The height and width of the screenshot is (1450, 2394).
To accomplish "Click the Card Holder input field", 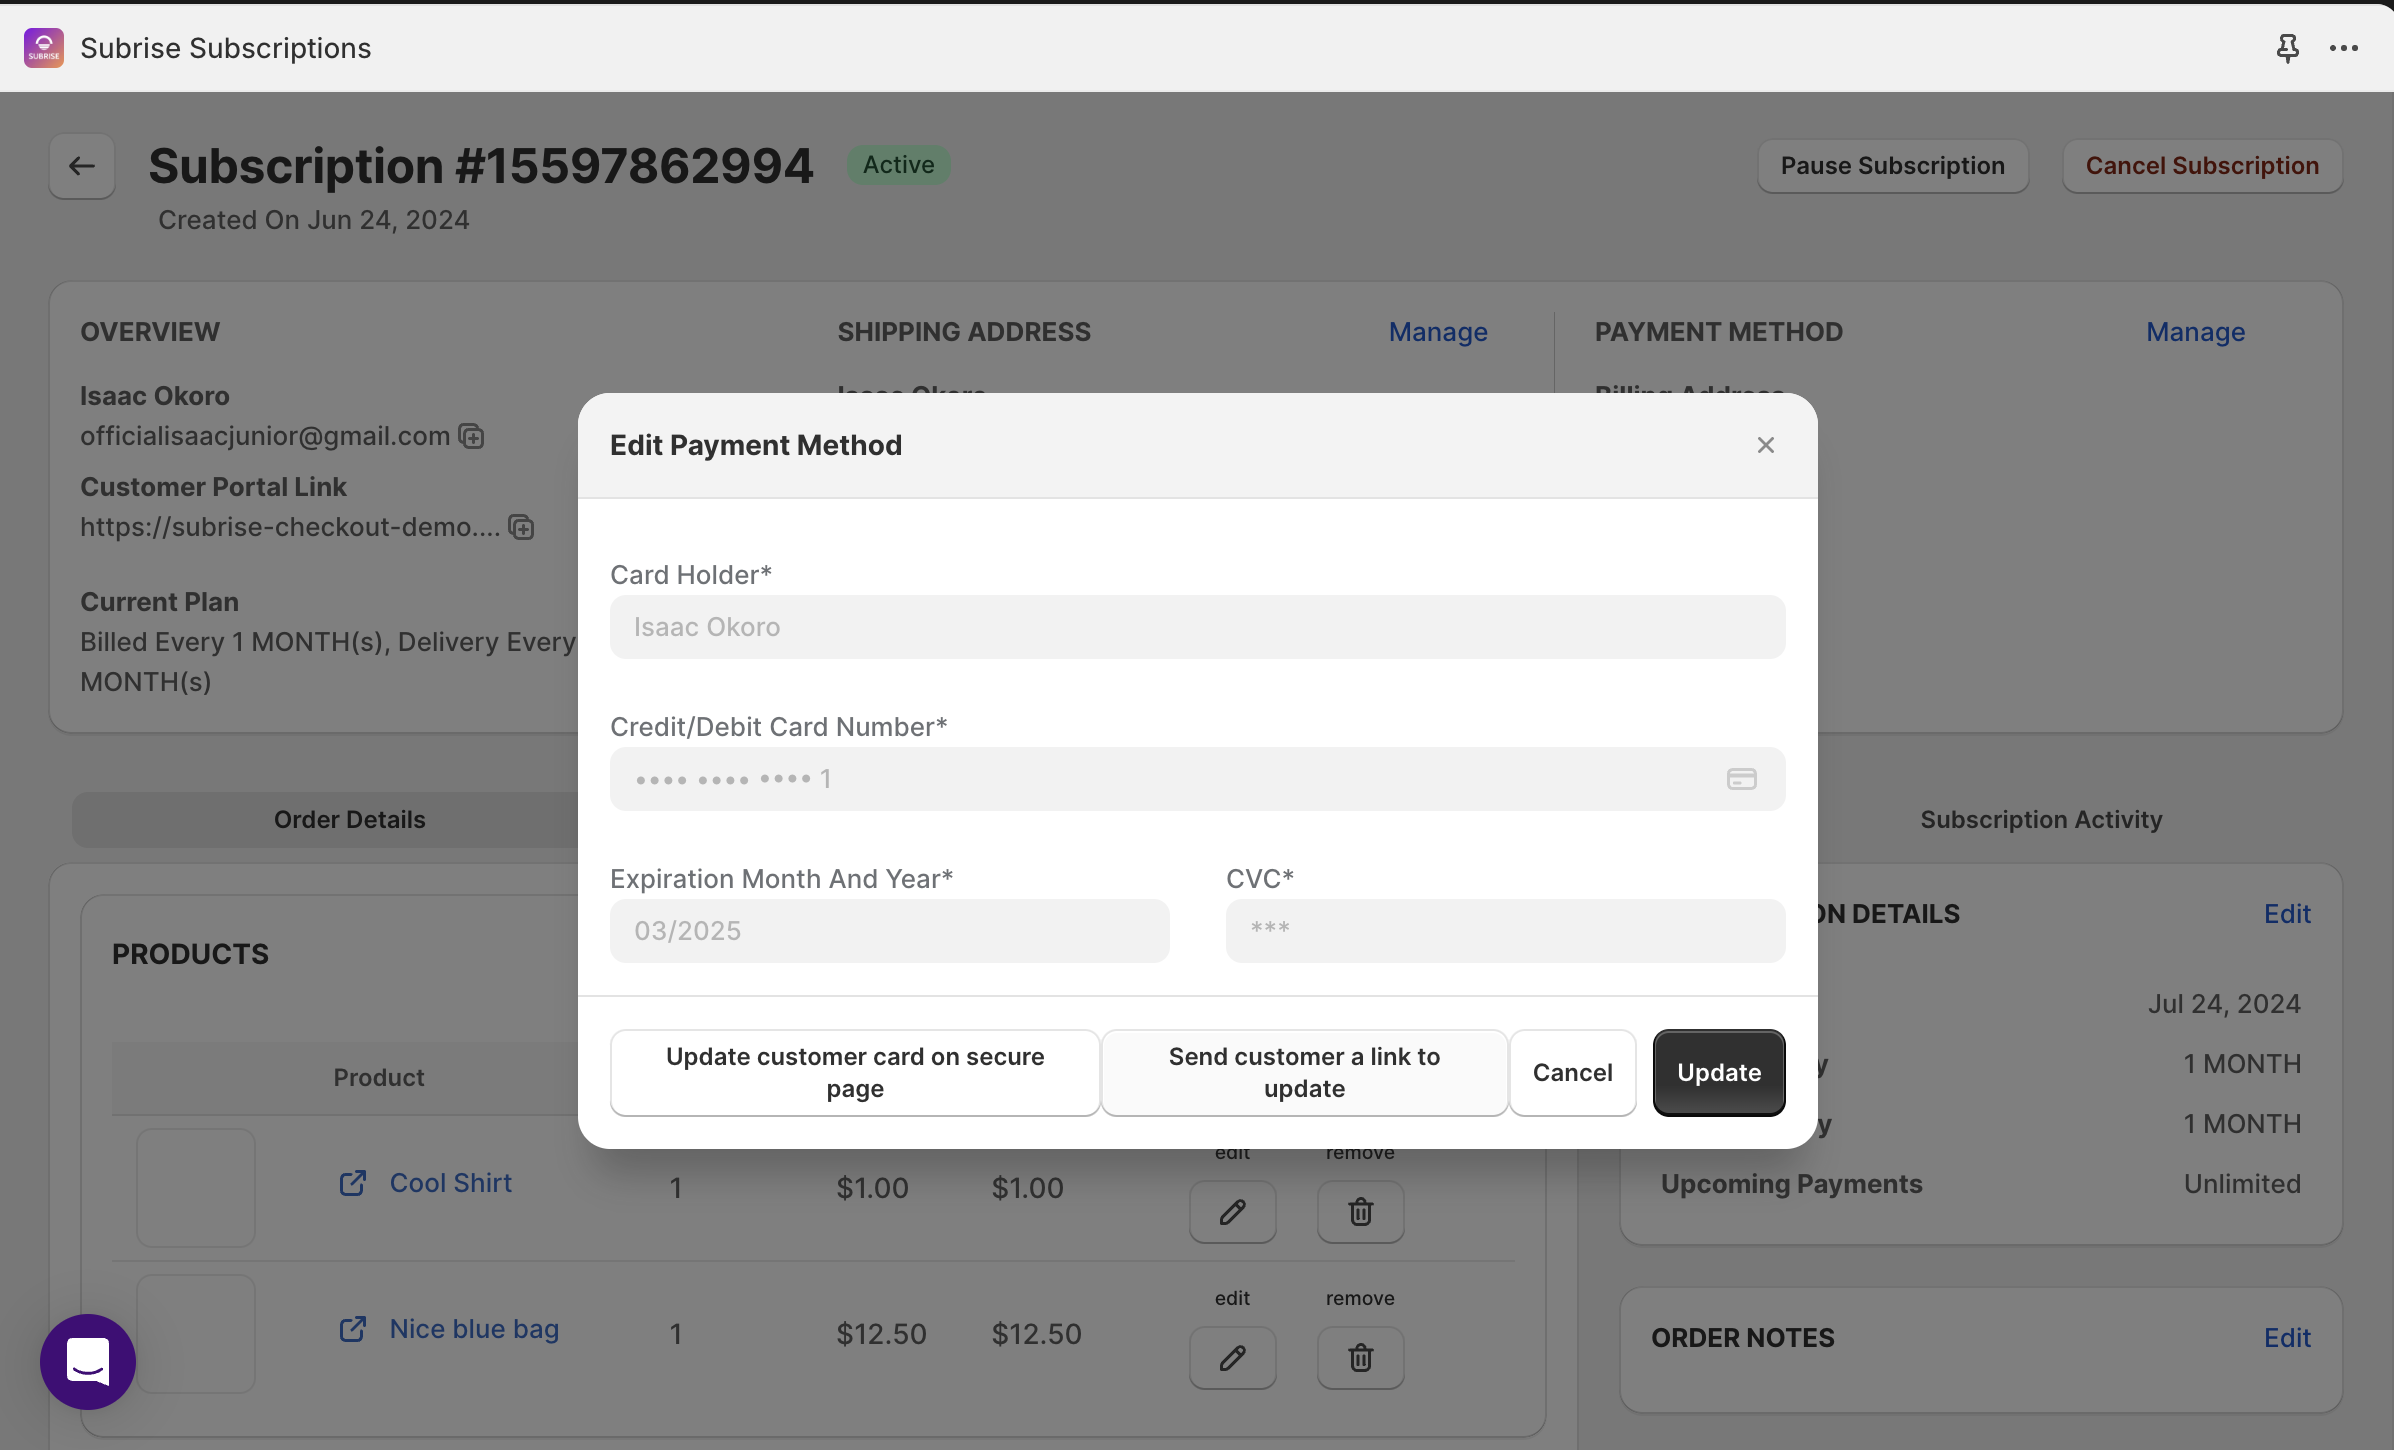I will [1197, 627].
